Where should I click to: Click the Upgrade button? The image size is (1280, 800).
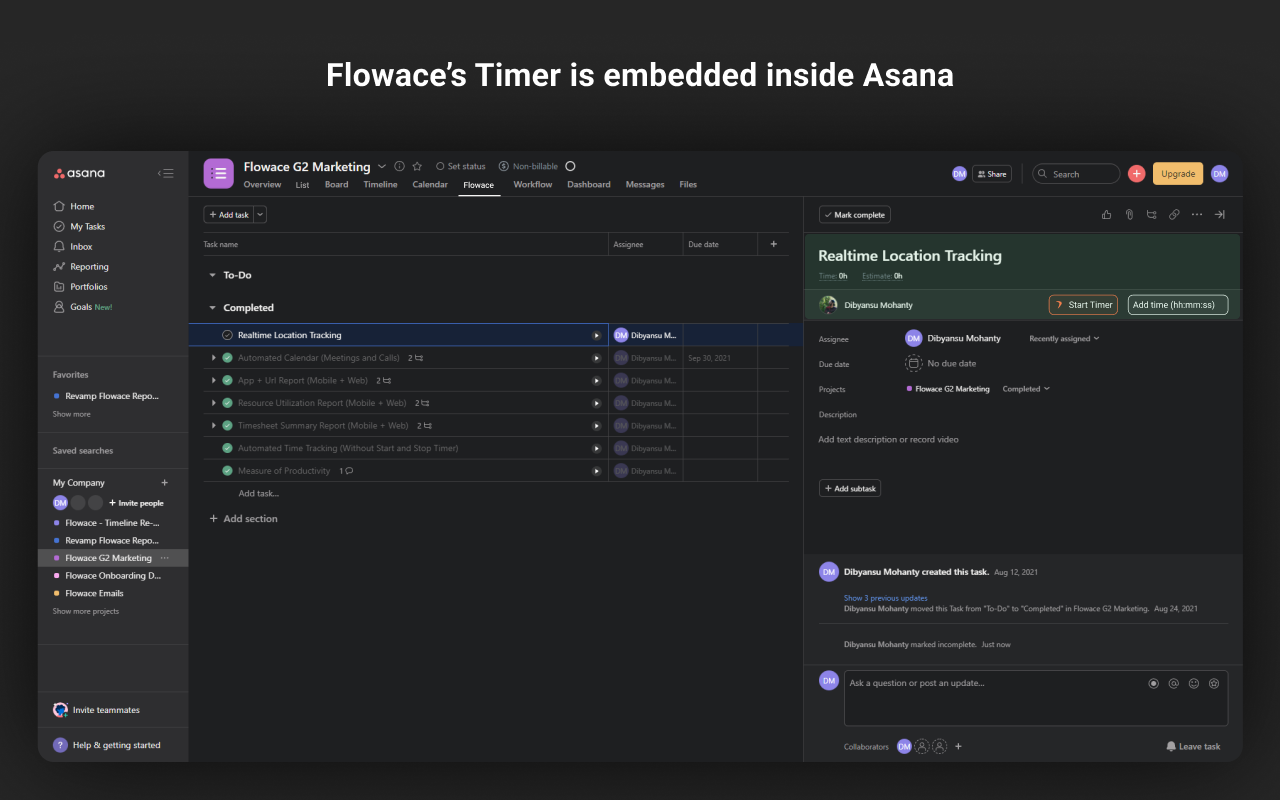click(x=1178, y=174)
